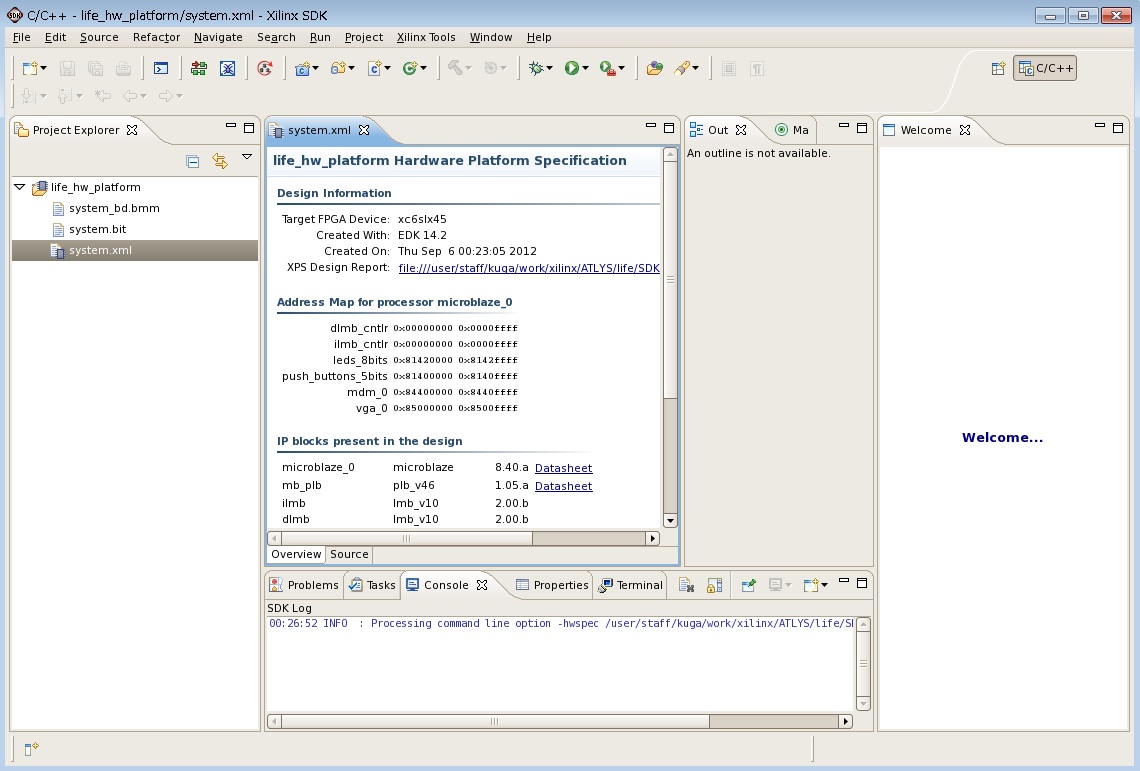Launch the shell console toolbar icon
The height and width of the screenshot is (771, 1140).
[161, 68]
